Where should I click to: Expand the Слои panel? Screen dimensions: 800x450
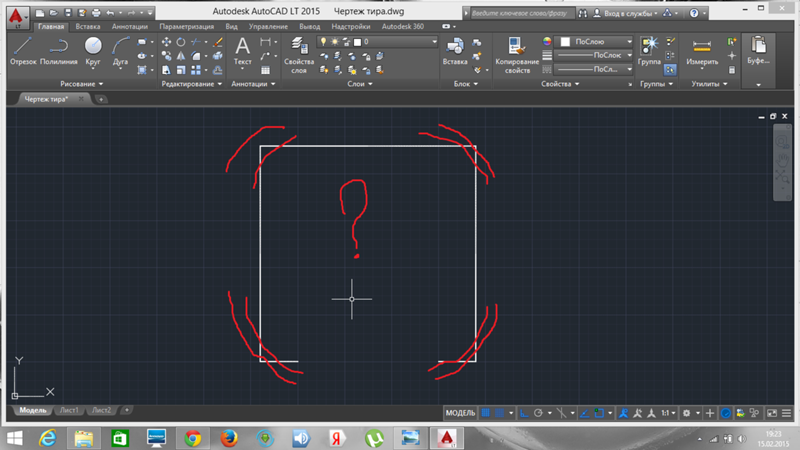[x=360, y=84]
